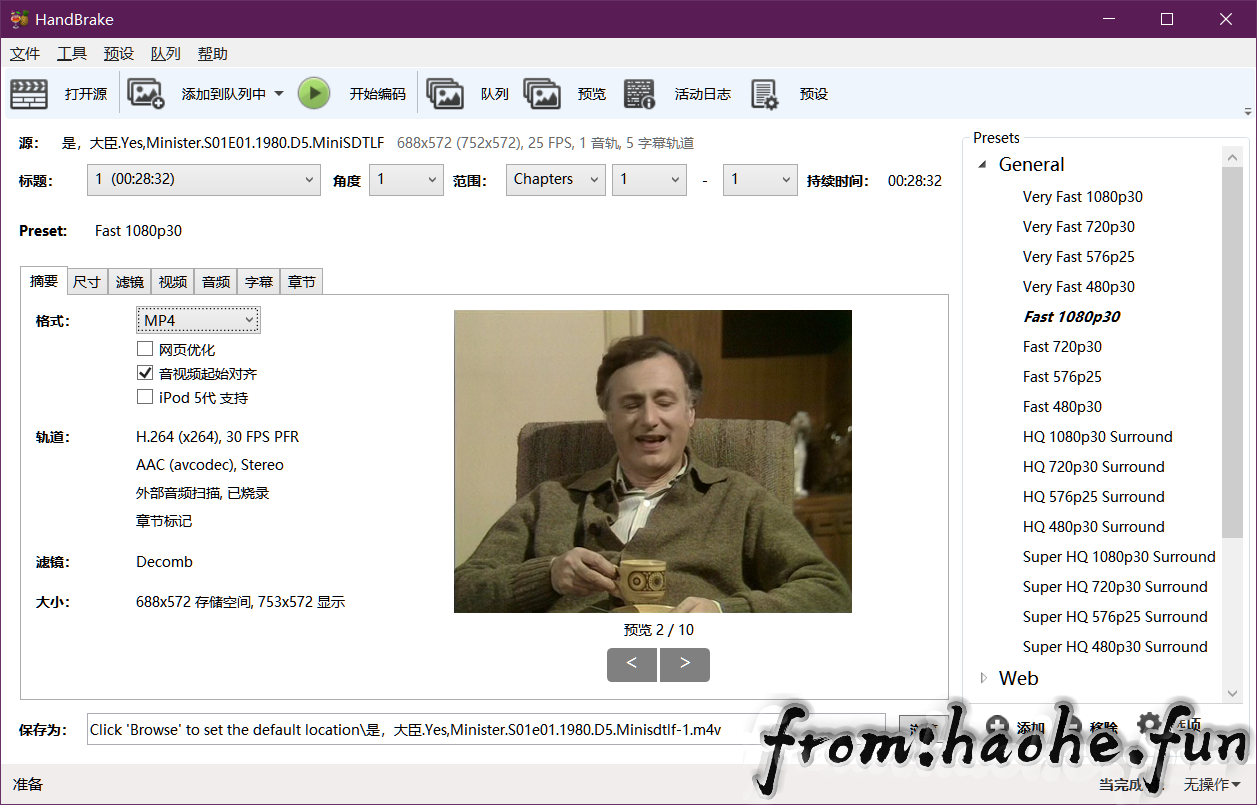The height and width of the screenshot is (805, 1257).
Task: Select the HQ 576p25 Surround preset
Action: coord(1094,497)
